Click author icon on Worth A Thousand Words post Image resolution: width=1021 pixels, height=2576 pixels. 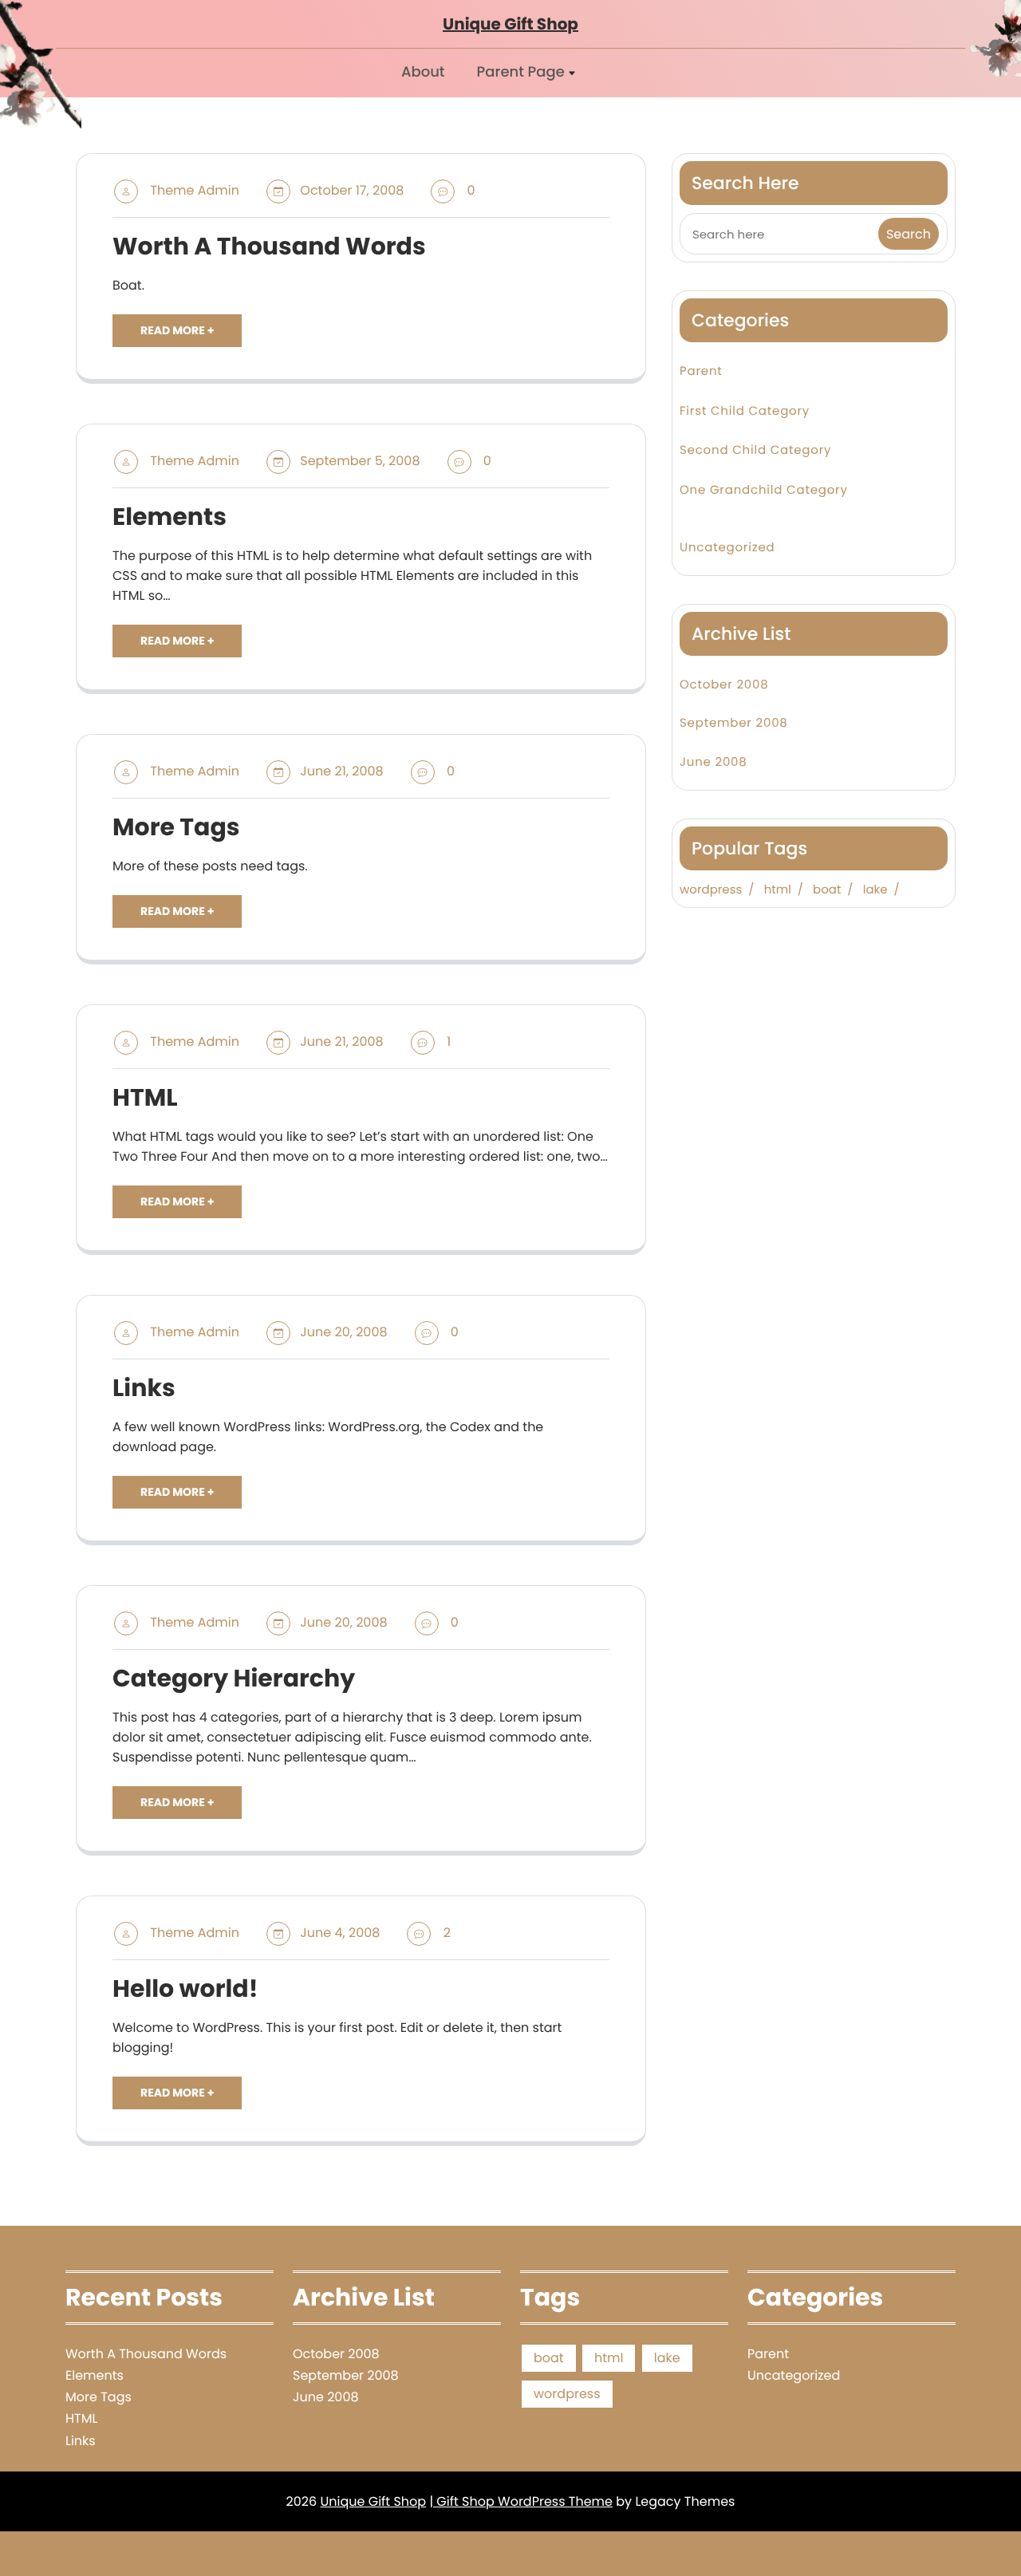coord(126,191)
